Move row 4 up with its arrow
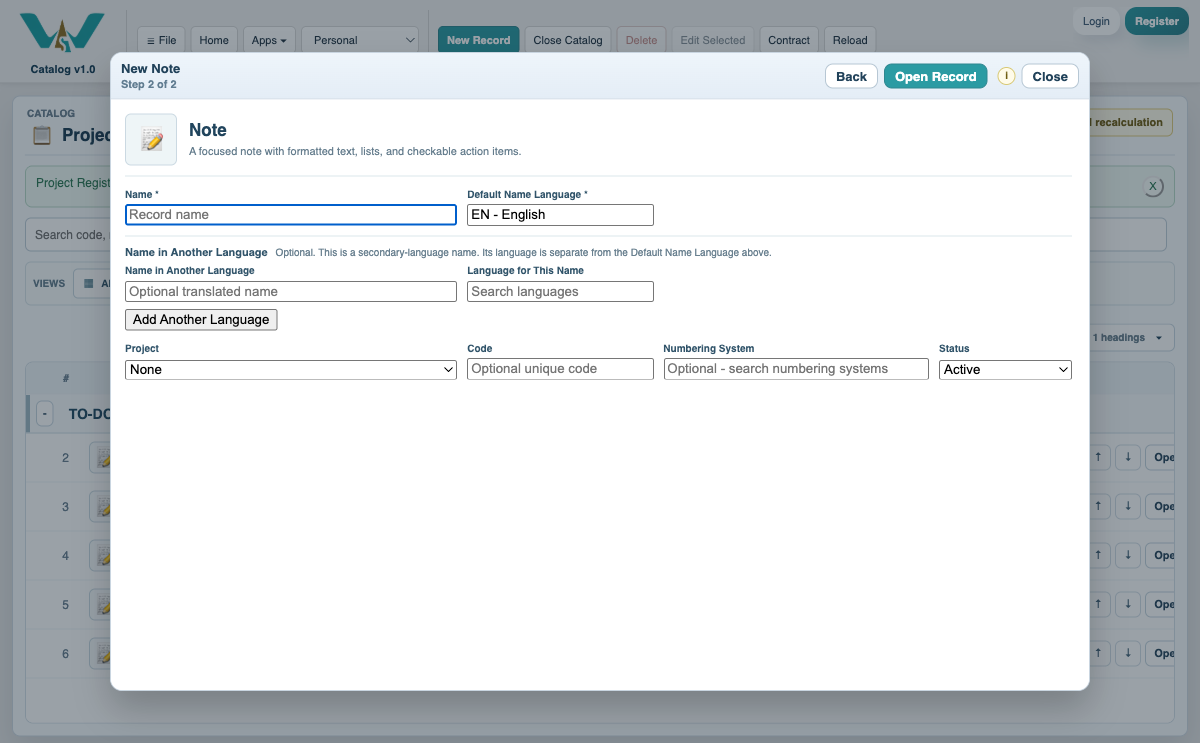The height and width of the screenshot is (743, 1200). (1098, 555)
